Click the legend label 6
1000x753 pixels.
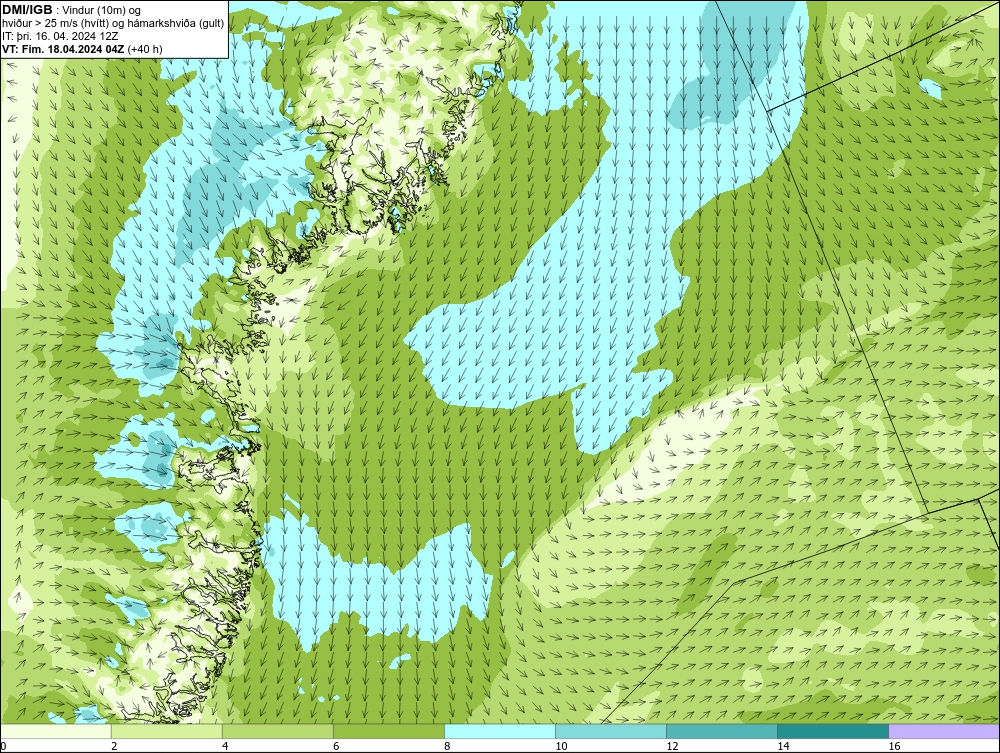coord(336,746)
